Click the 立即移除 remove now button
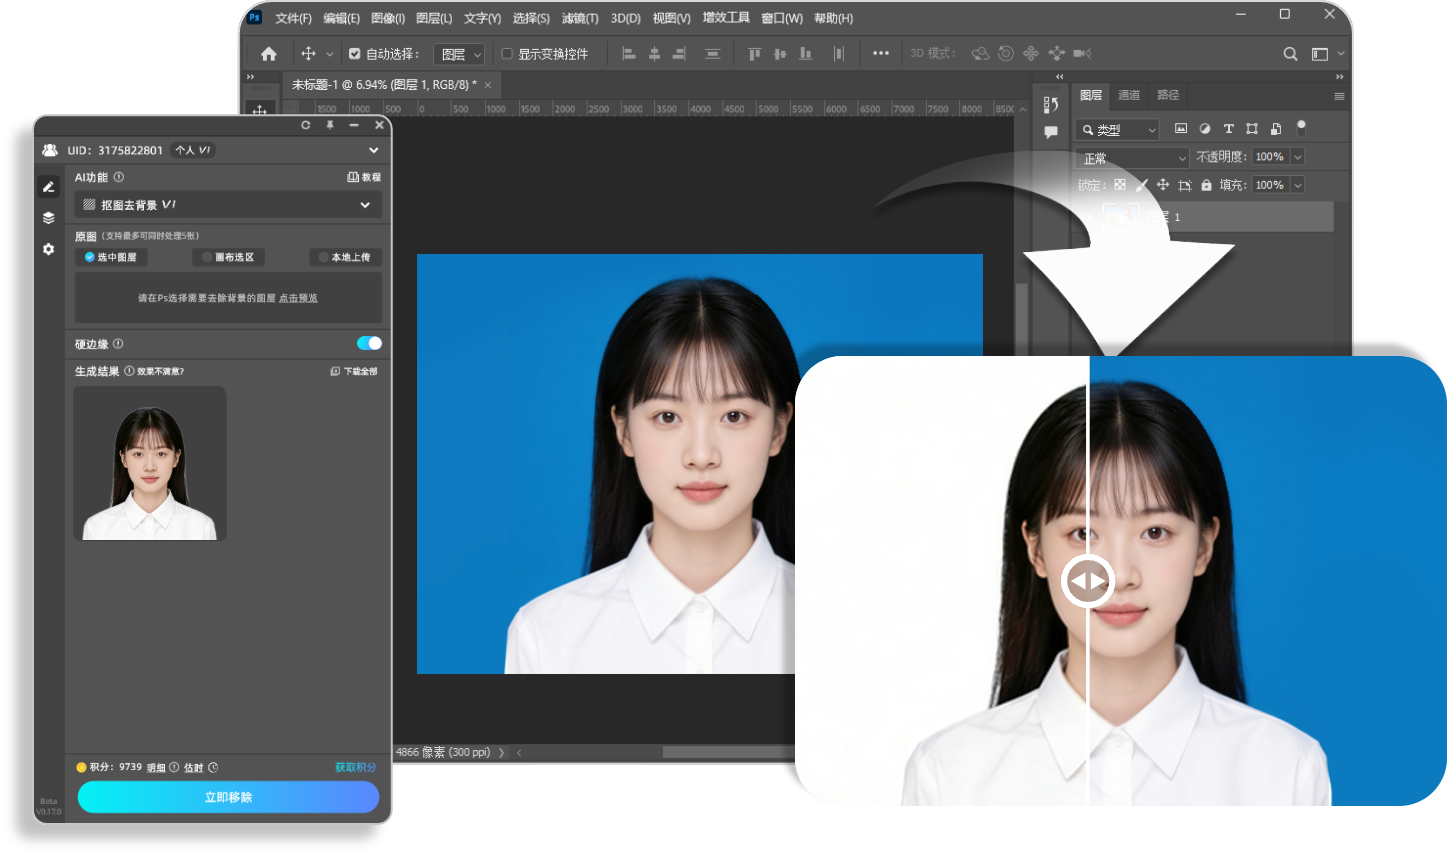1447x855 pixels. point(228,797)
